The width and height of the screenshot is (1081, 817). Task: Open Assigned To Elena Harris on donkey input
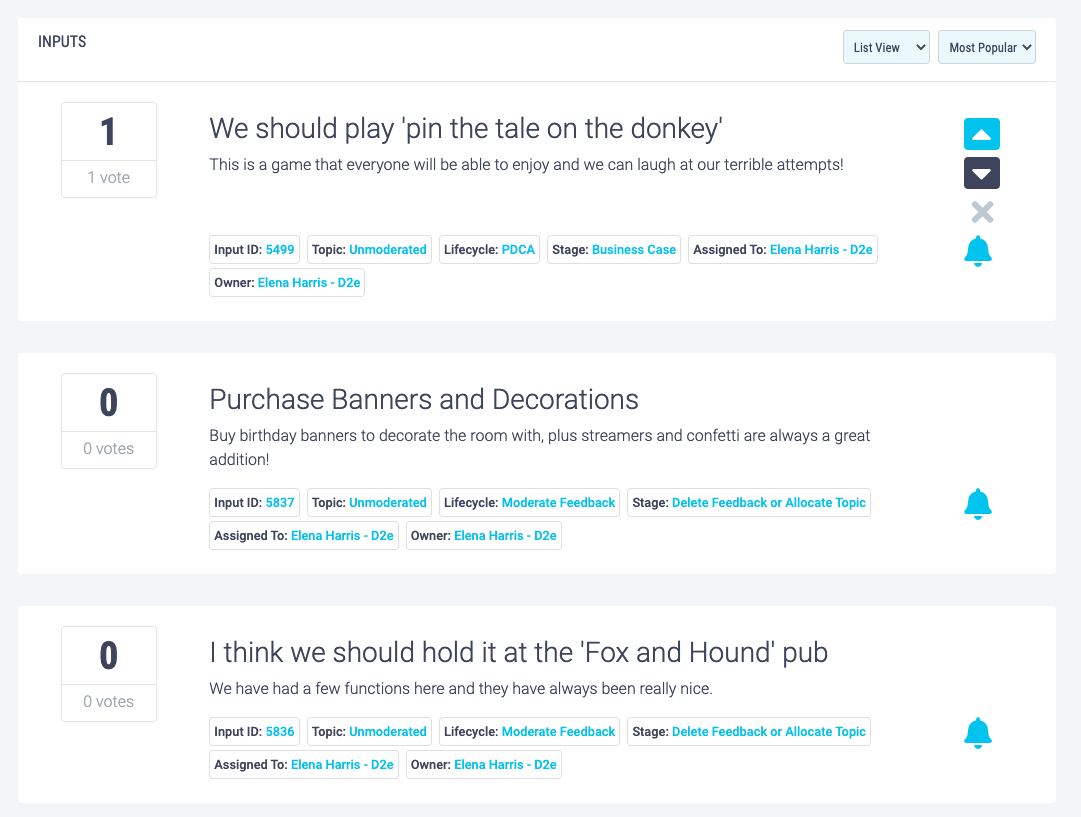821,250
